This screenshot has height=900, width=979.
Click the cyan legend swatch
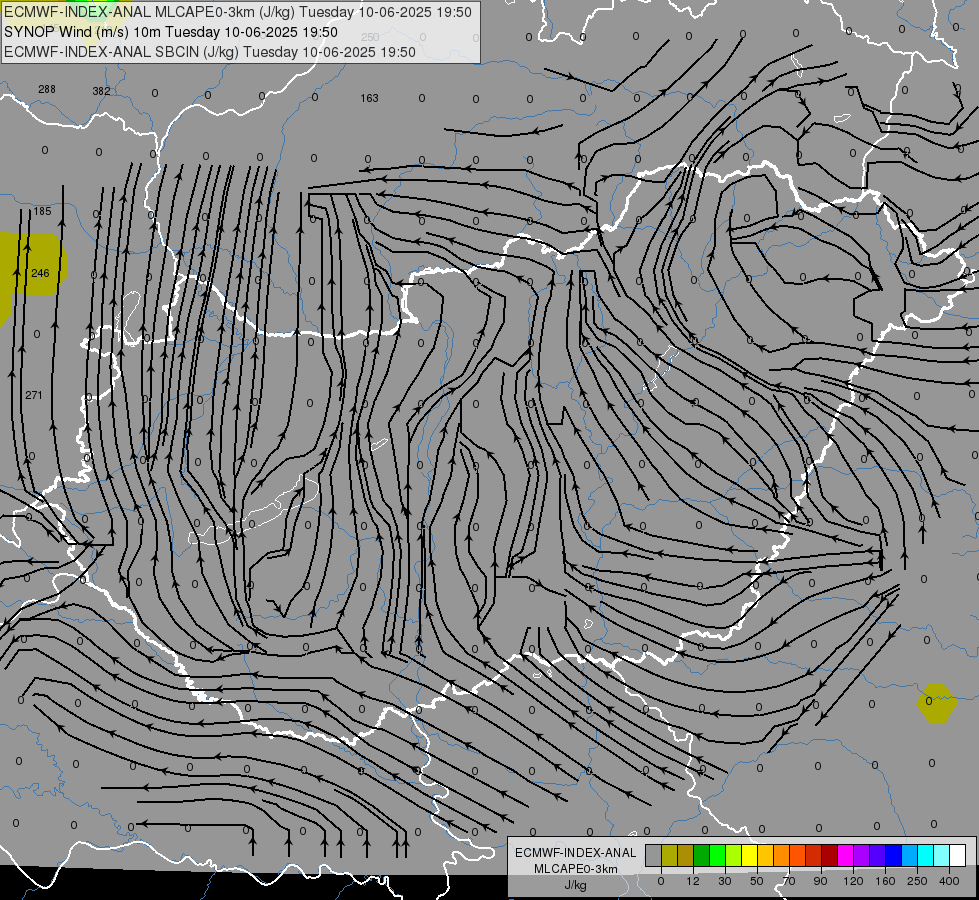click(x=926, y=855)
